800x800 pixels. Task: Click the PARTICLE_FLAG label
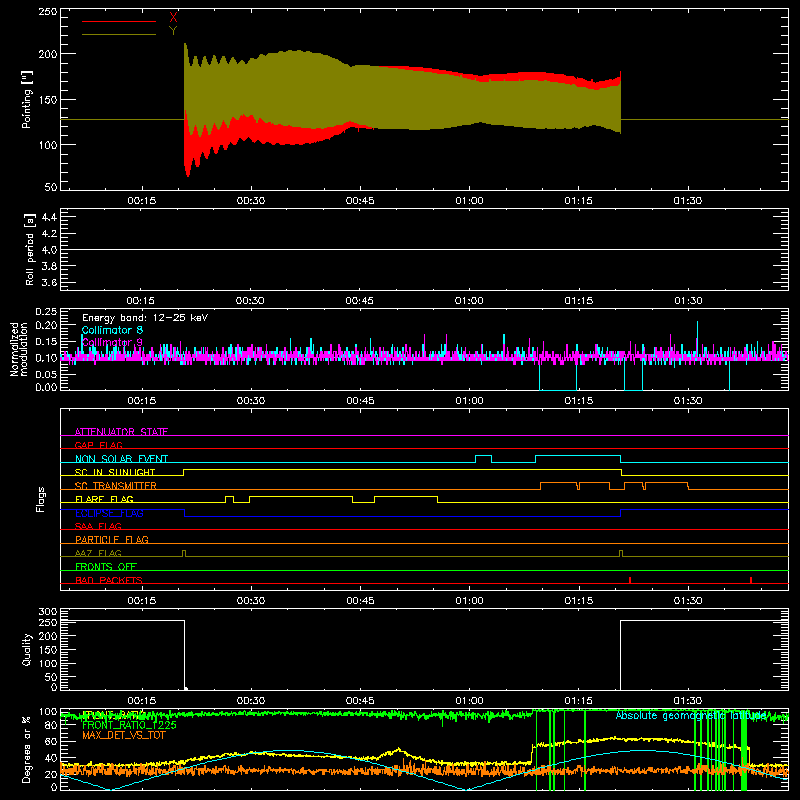click(x=112, y=539)
